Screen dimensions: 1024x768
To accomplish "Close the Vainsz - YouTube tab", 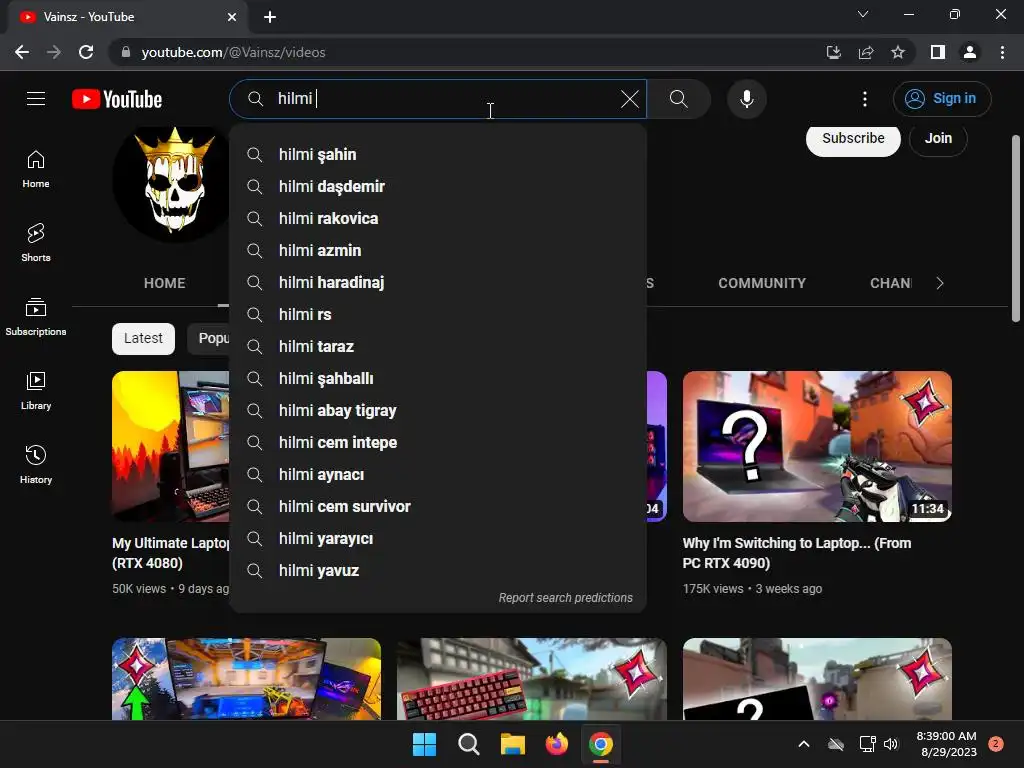I will point(232,17).
